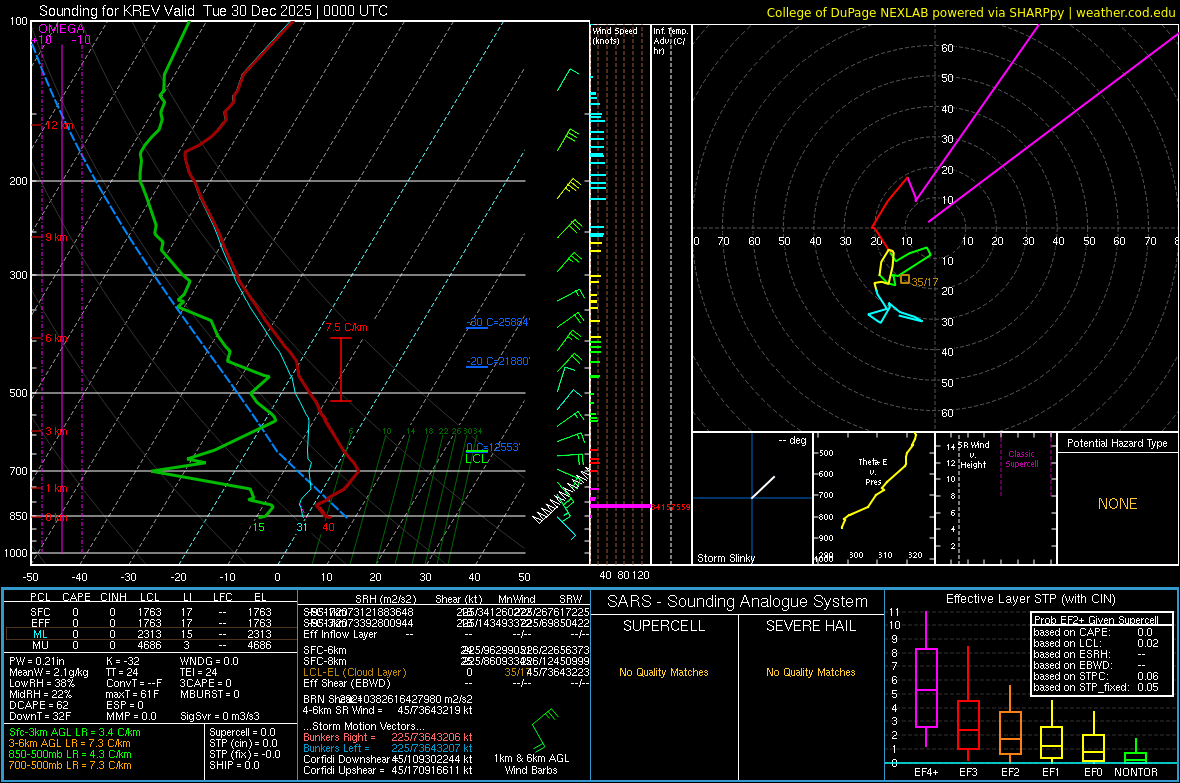The image size is (1180, 783).
Task: Click the green 'Sfc-3km AGL LR = 3.4 C/km' line
Action: [75, 733]
